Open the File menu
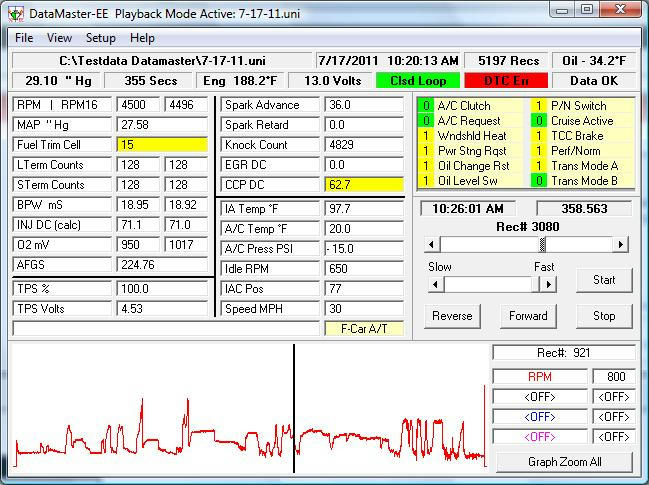 (x=24, y=38)
